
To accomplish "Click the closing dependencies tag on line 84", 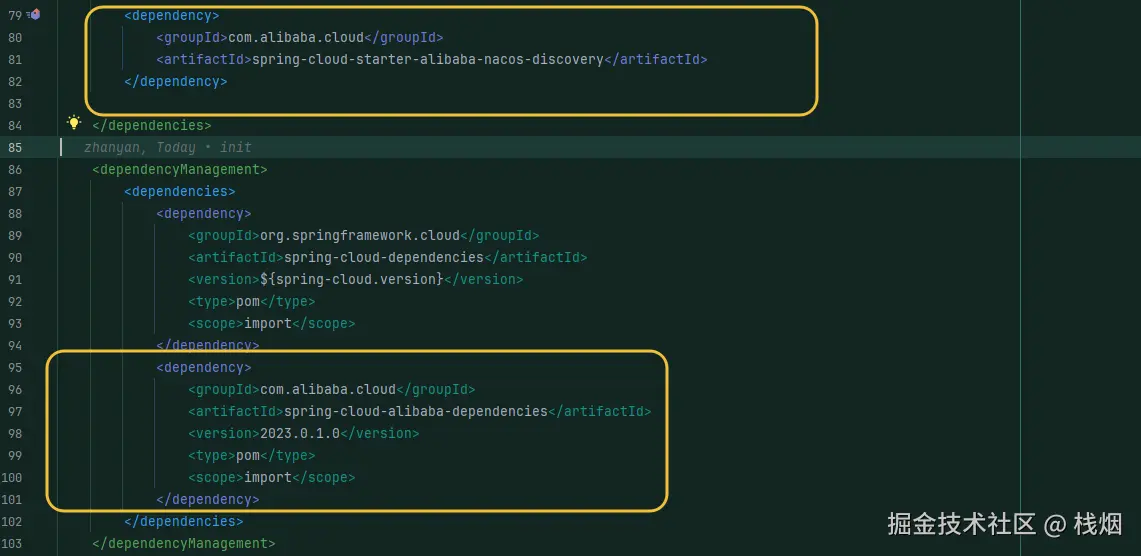I will pyautogui.click(x=152, y=125).
